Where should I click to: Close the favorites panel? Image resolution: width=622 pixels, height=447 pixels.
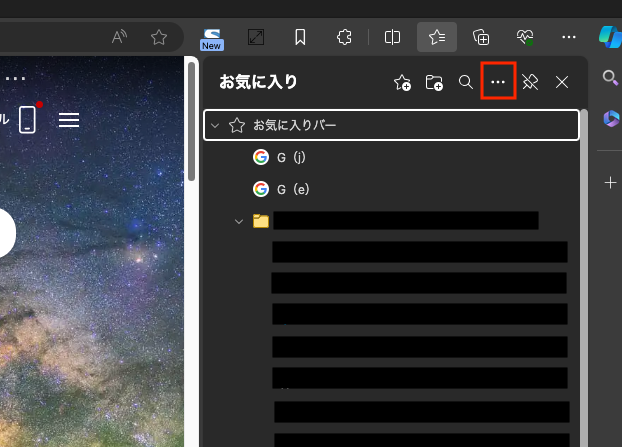click(562, 82)
